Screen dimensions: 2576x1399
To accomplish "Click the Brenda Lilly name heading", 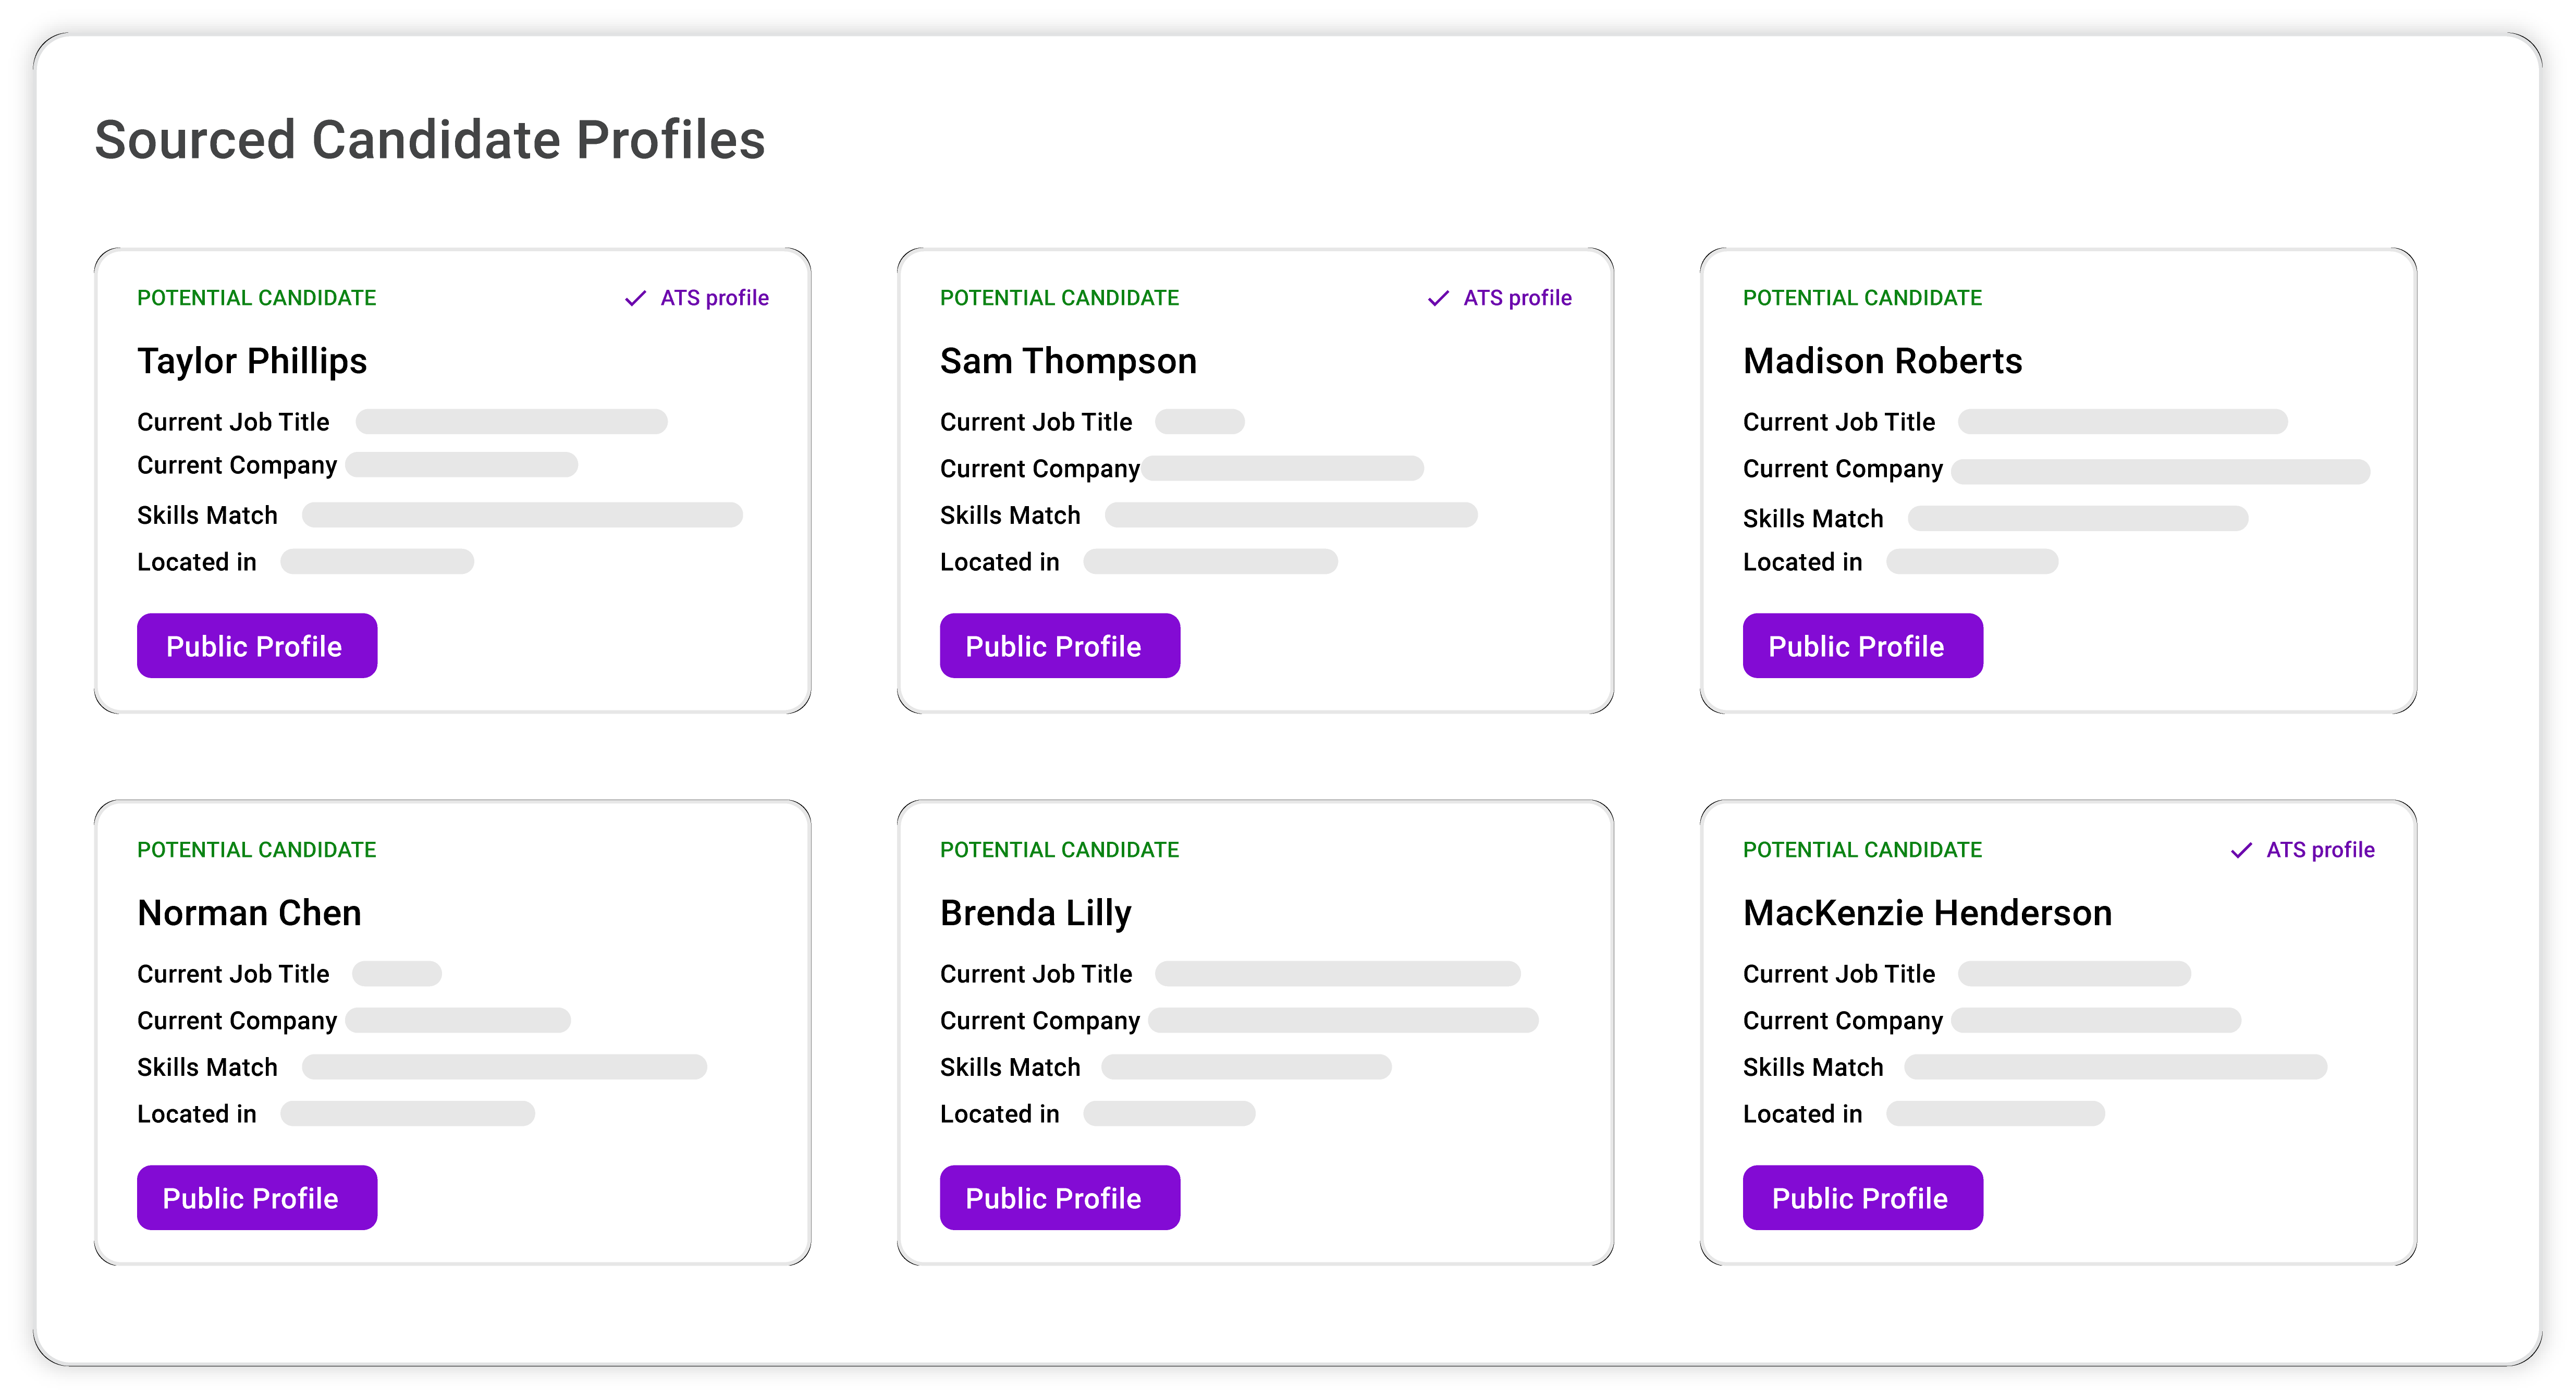I will tap(1035, 913).
